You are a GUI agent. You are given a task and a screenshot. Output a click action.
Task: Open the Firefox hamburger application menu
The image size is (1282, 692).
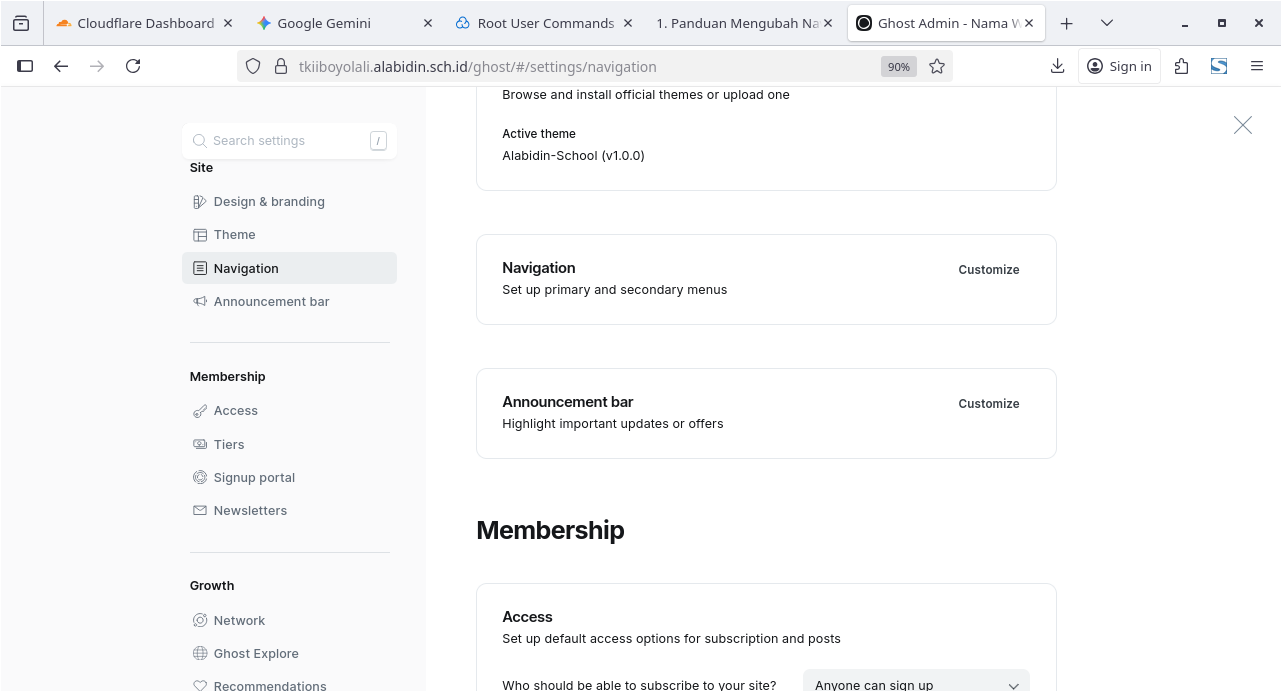pyautogui.click(x=1257, y=67)
